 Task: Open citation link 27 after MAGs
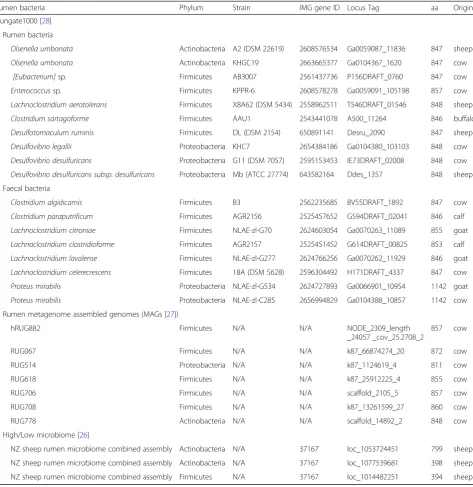[171, 314]
